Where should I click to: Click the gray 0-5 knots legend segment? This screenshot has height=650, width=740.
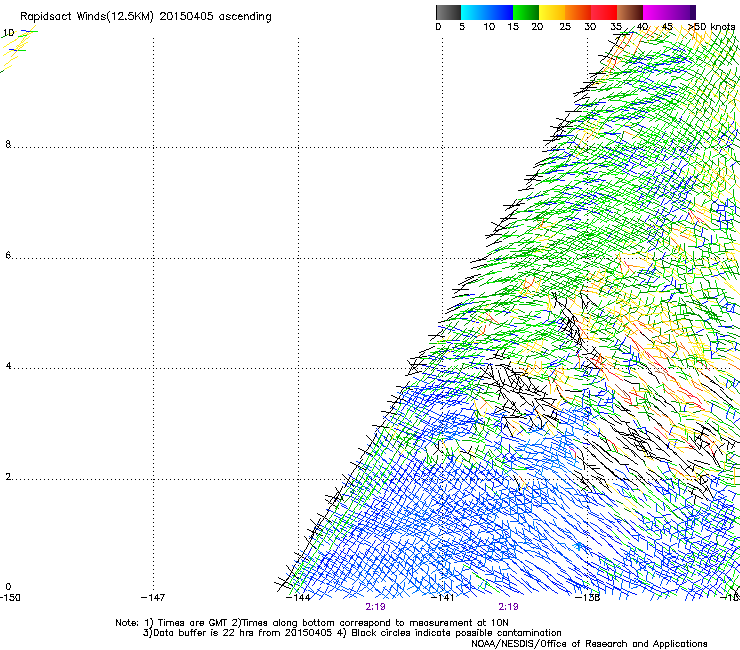[448, 12]
